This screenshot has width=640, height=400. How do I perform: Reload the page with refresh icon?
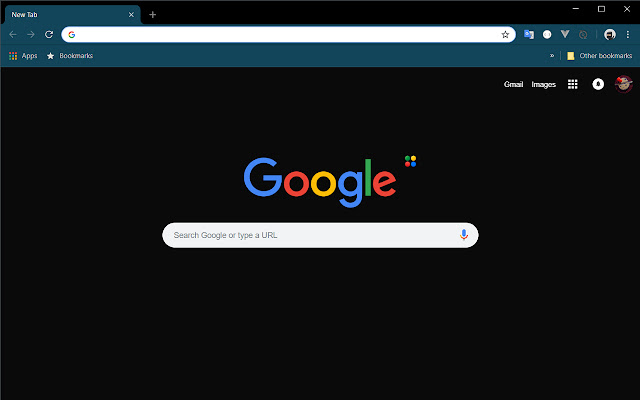pyautogui.click(x=49, y=35)
